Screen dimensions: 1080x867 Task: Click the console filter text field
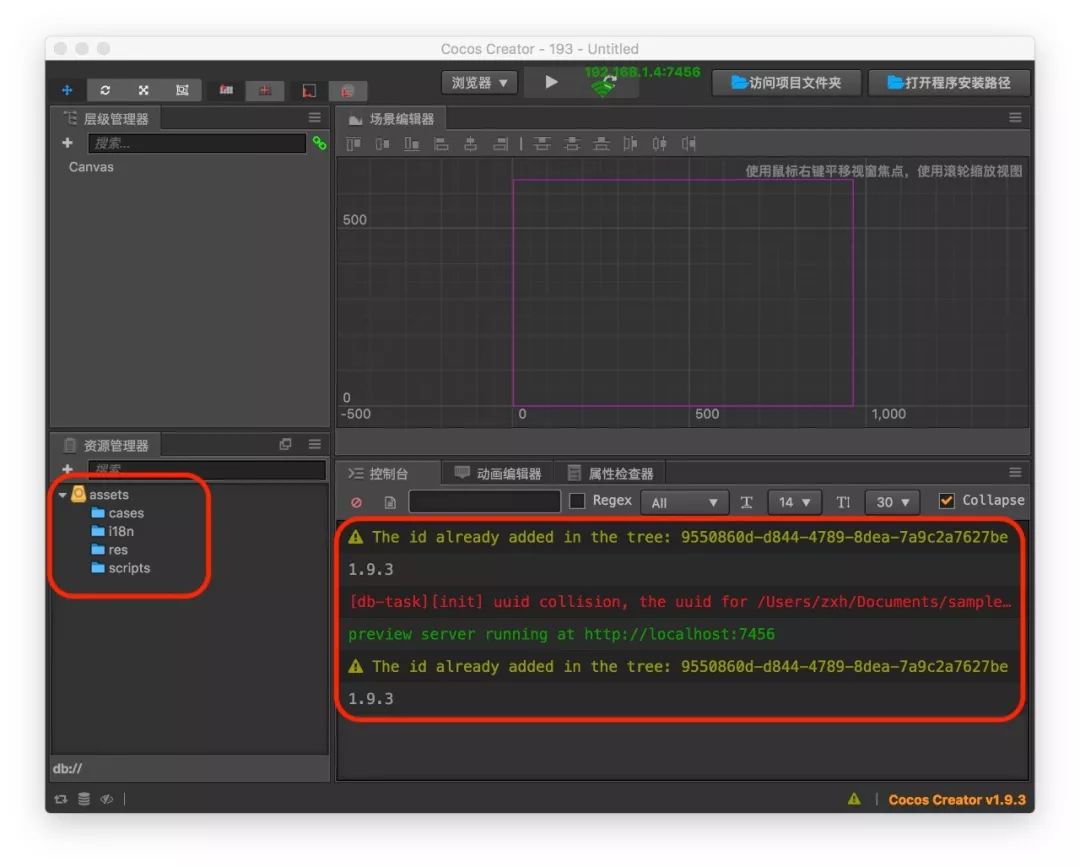pos(484,502)
